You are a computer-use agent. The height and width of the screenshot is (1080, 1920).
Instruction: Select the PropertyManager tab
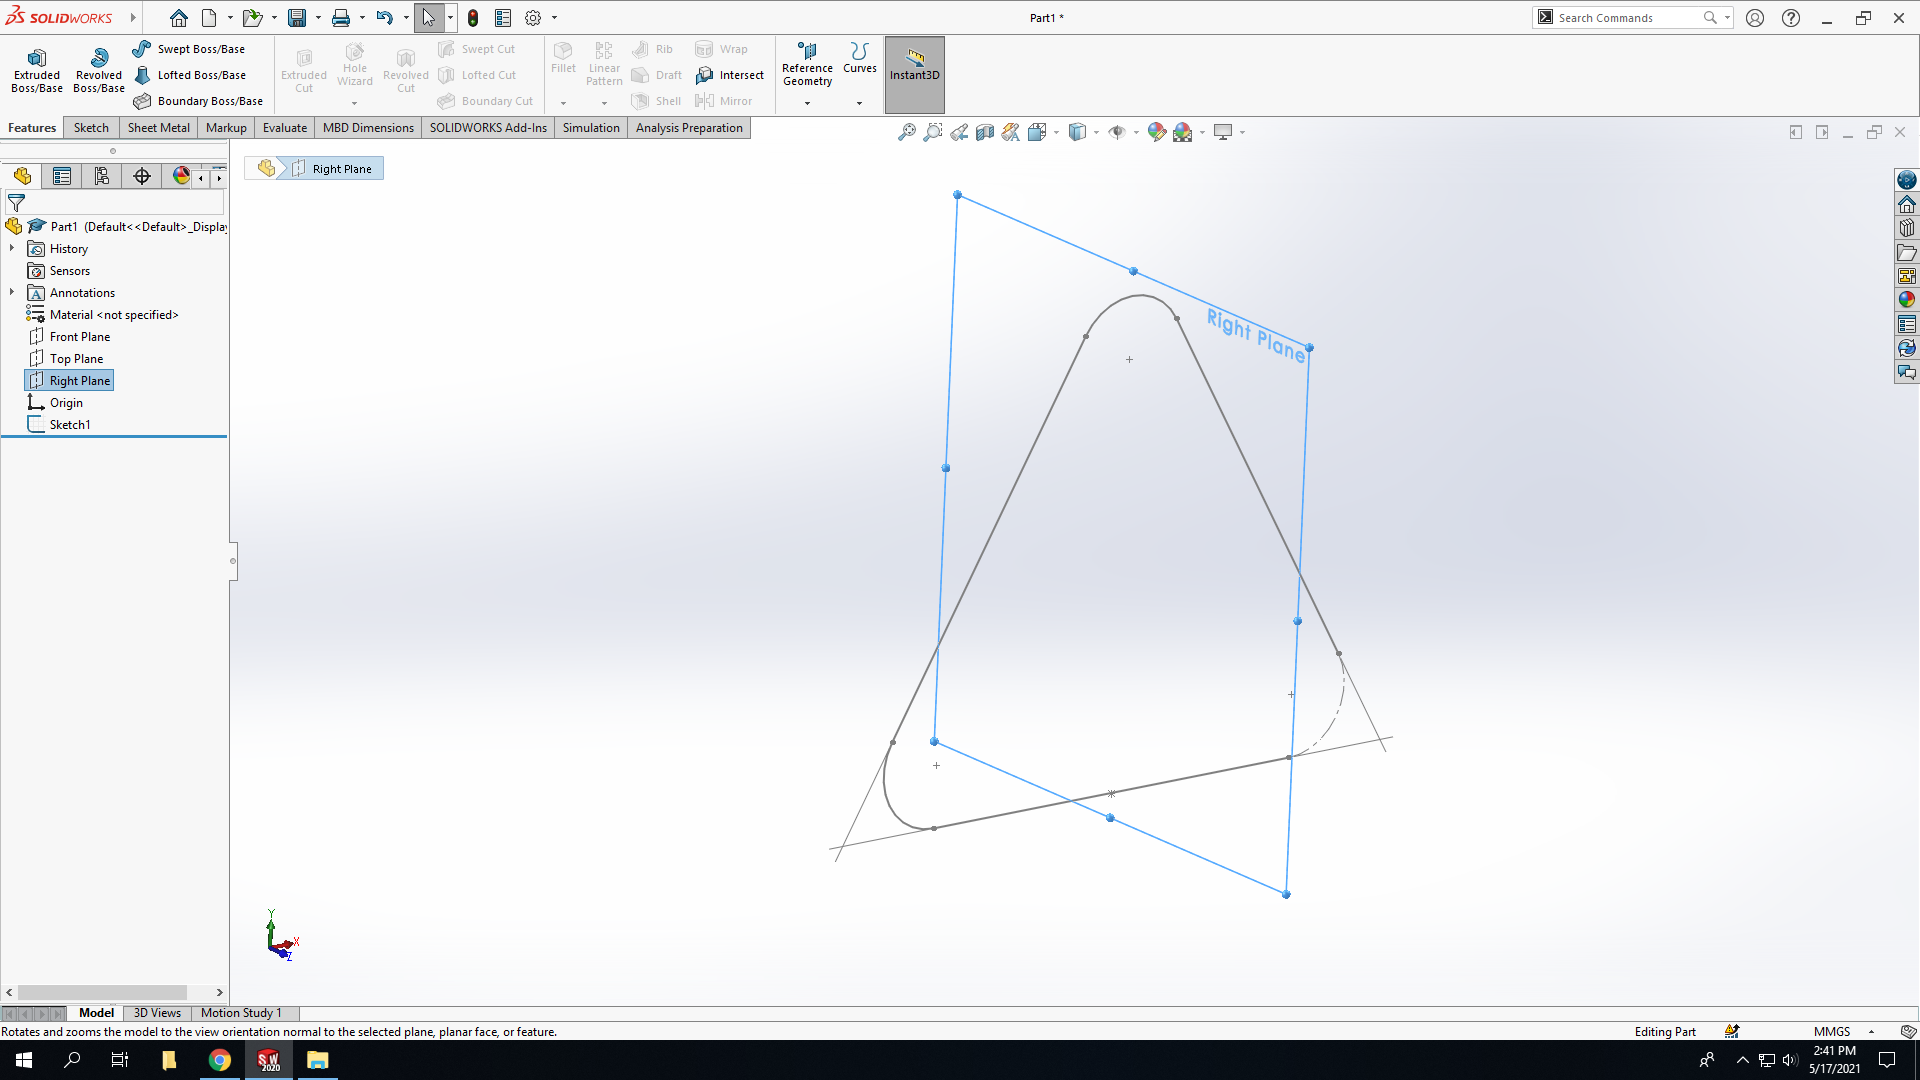click(x=62, y=176)
